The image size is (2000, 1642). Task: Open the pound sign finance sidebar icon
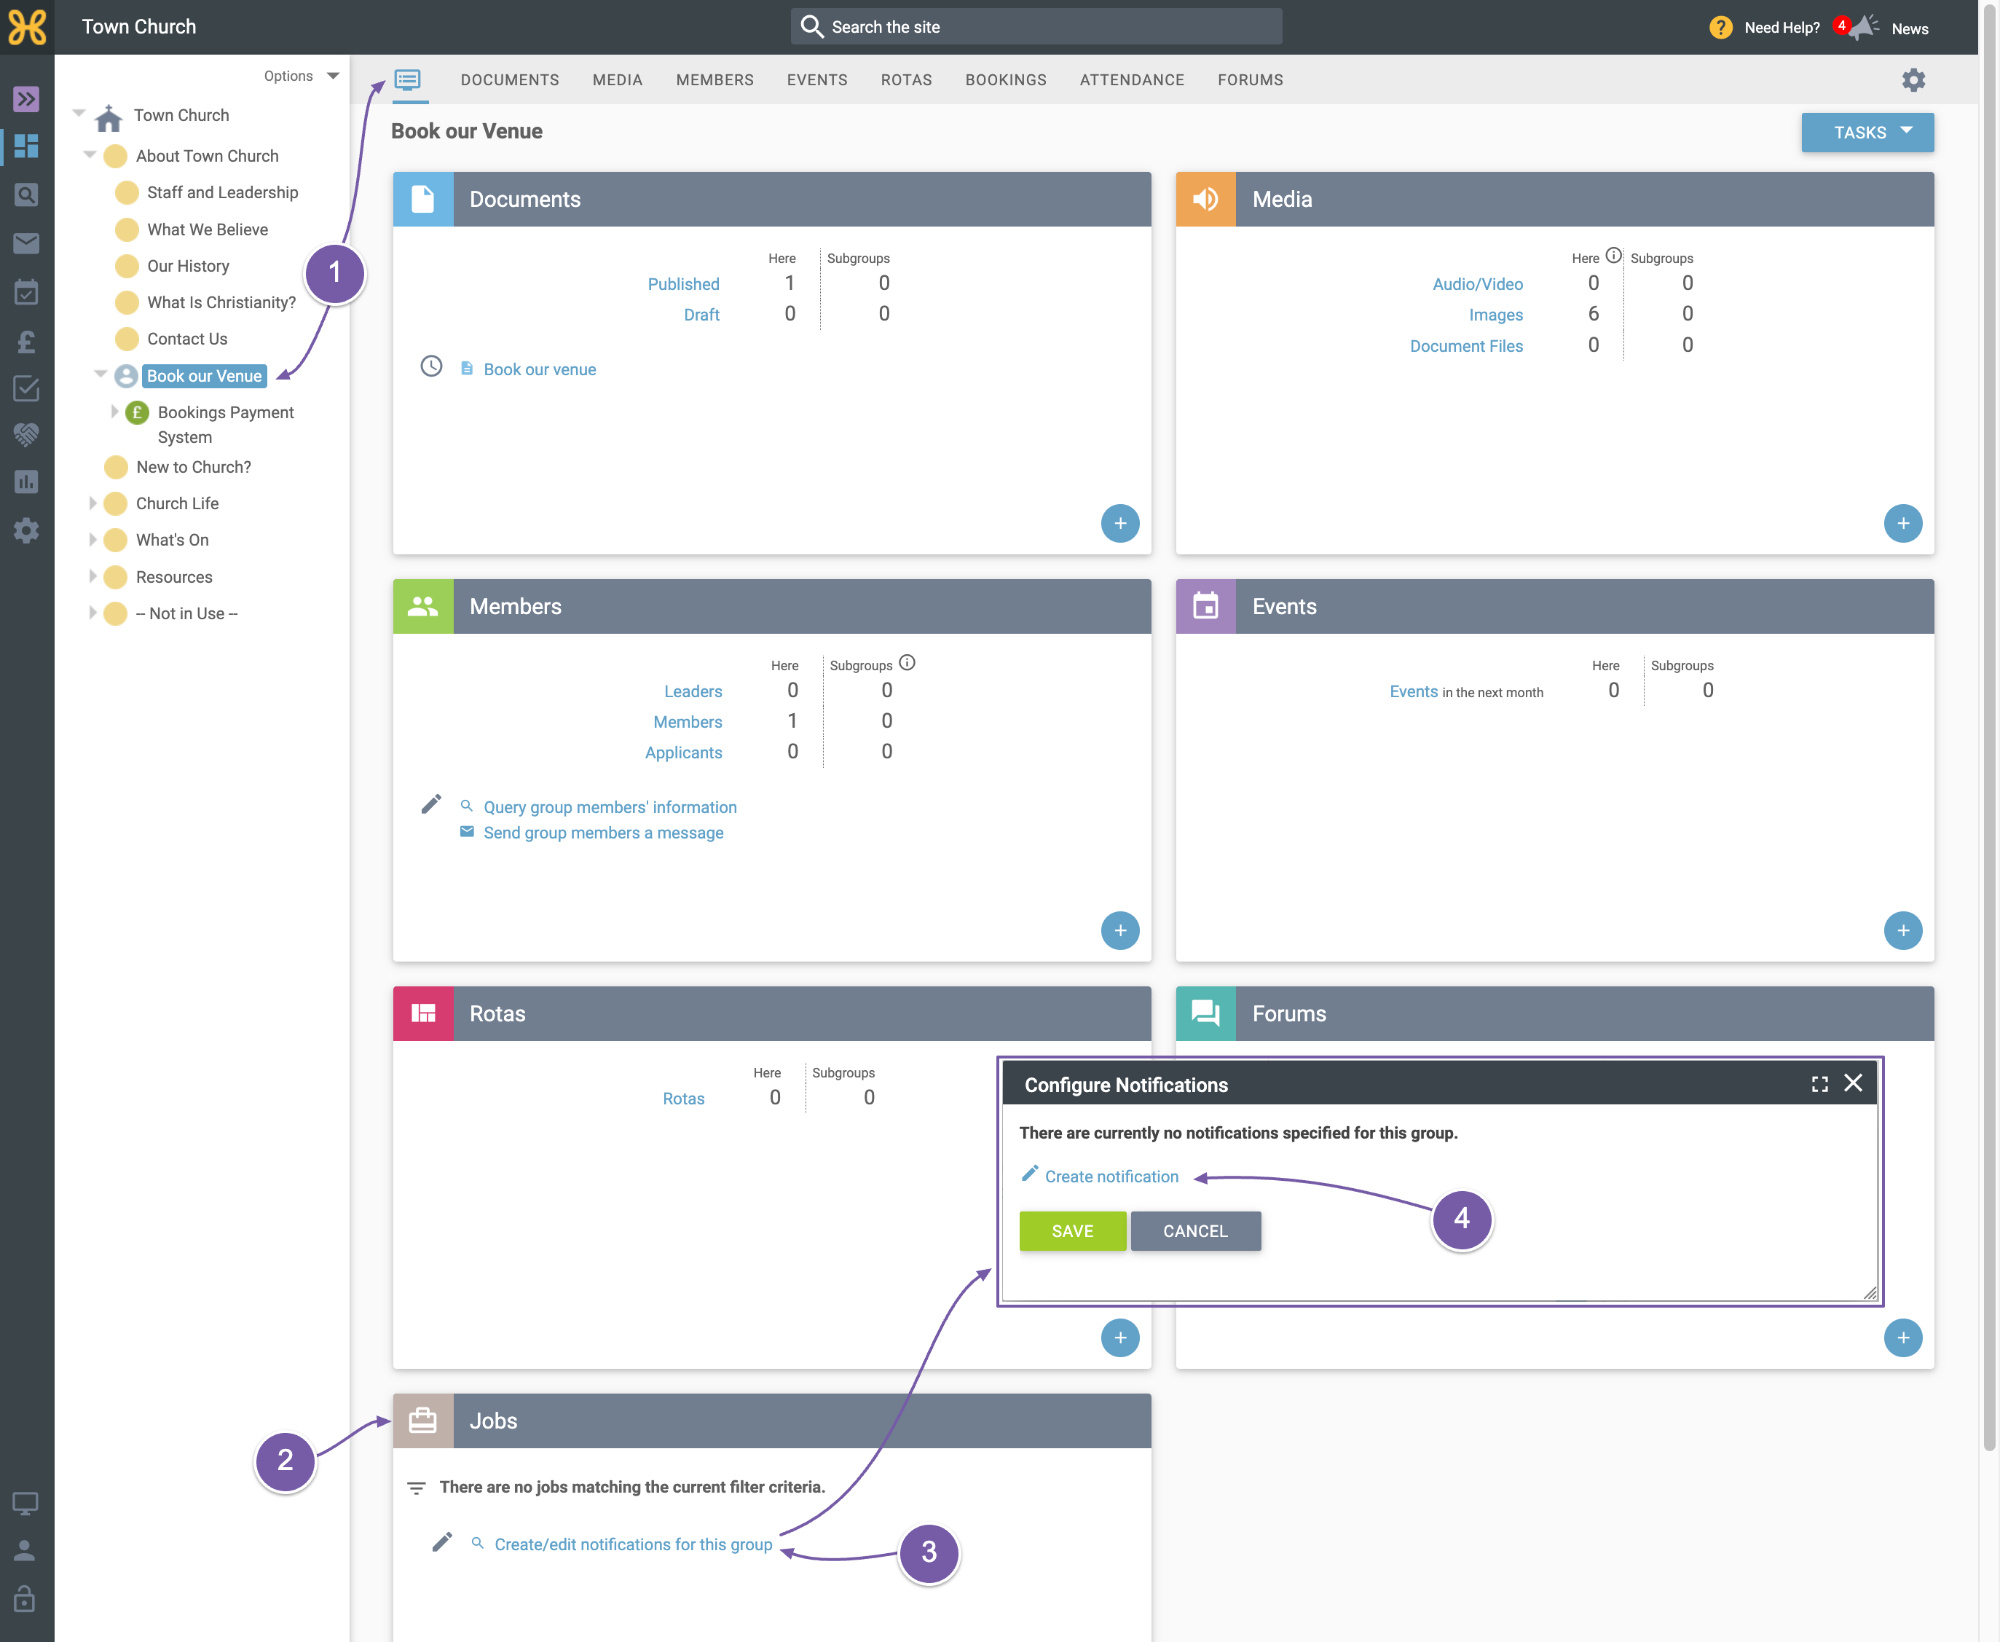26,341
